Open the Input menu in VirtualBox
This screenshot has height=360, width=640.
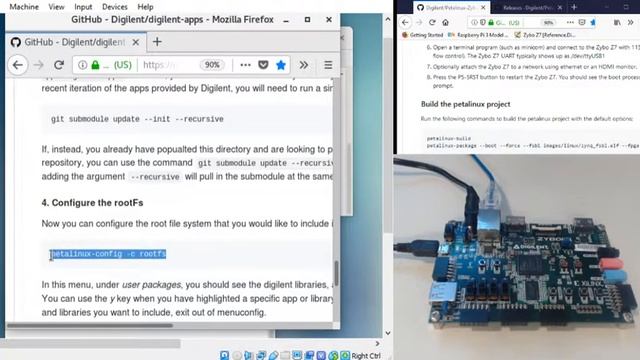click(83, 7)
